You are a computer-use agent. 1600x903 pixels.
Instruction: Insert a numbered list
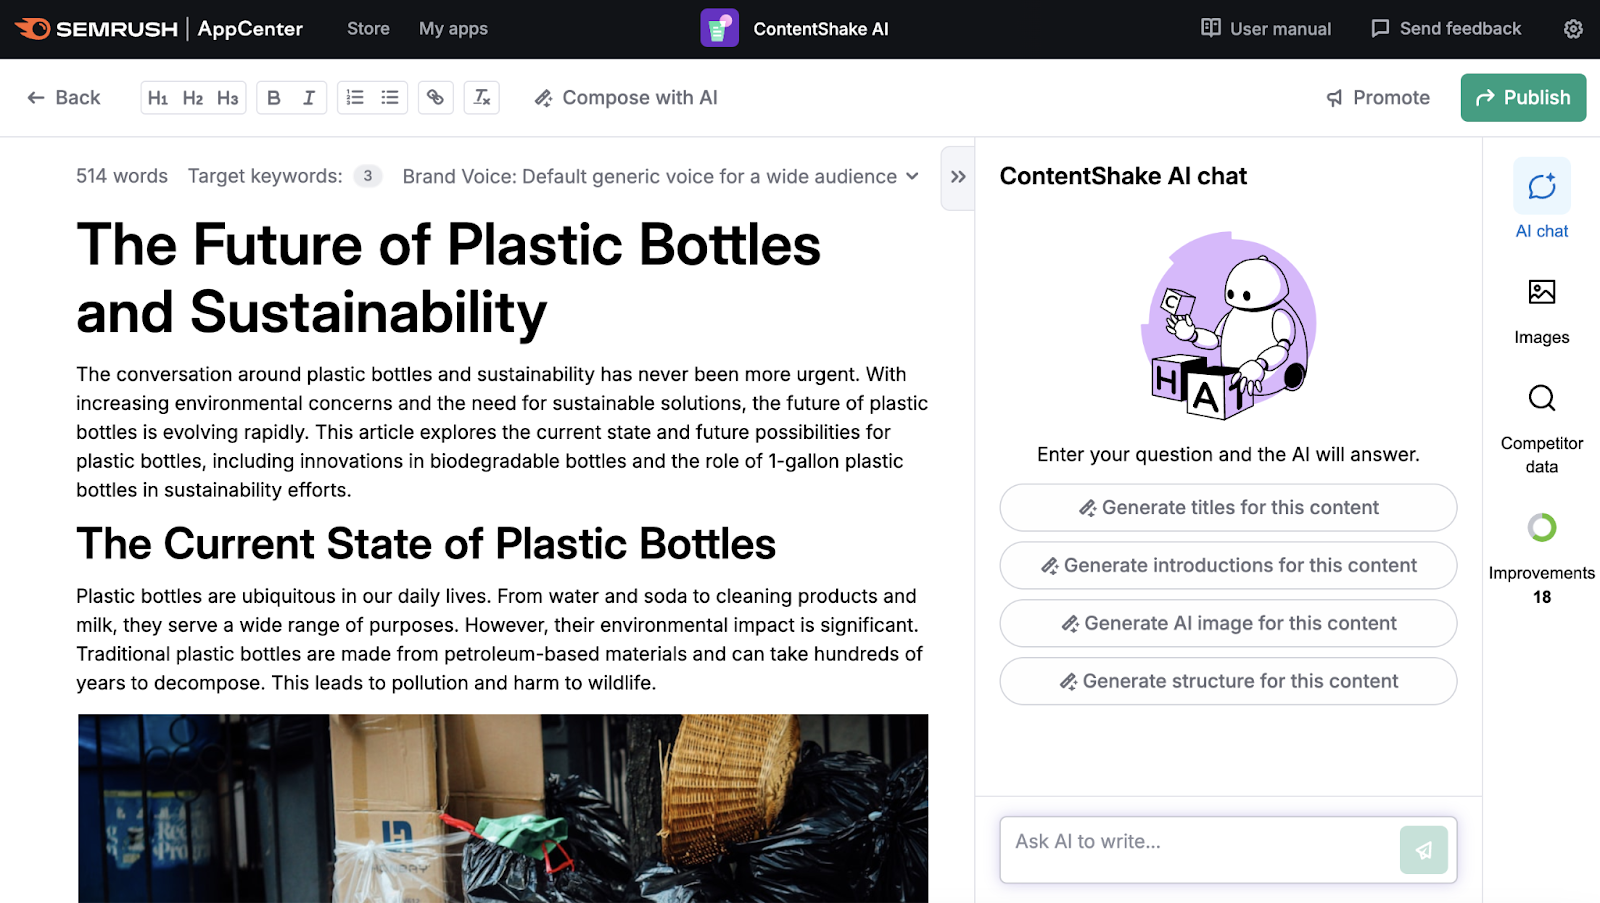pyautogui.click(x=355, y=98)
